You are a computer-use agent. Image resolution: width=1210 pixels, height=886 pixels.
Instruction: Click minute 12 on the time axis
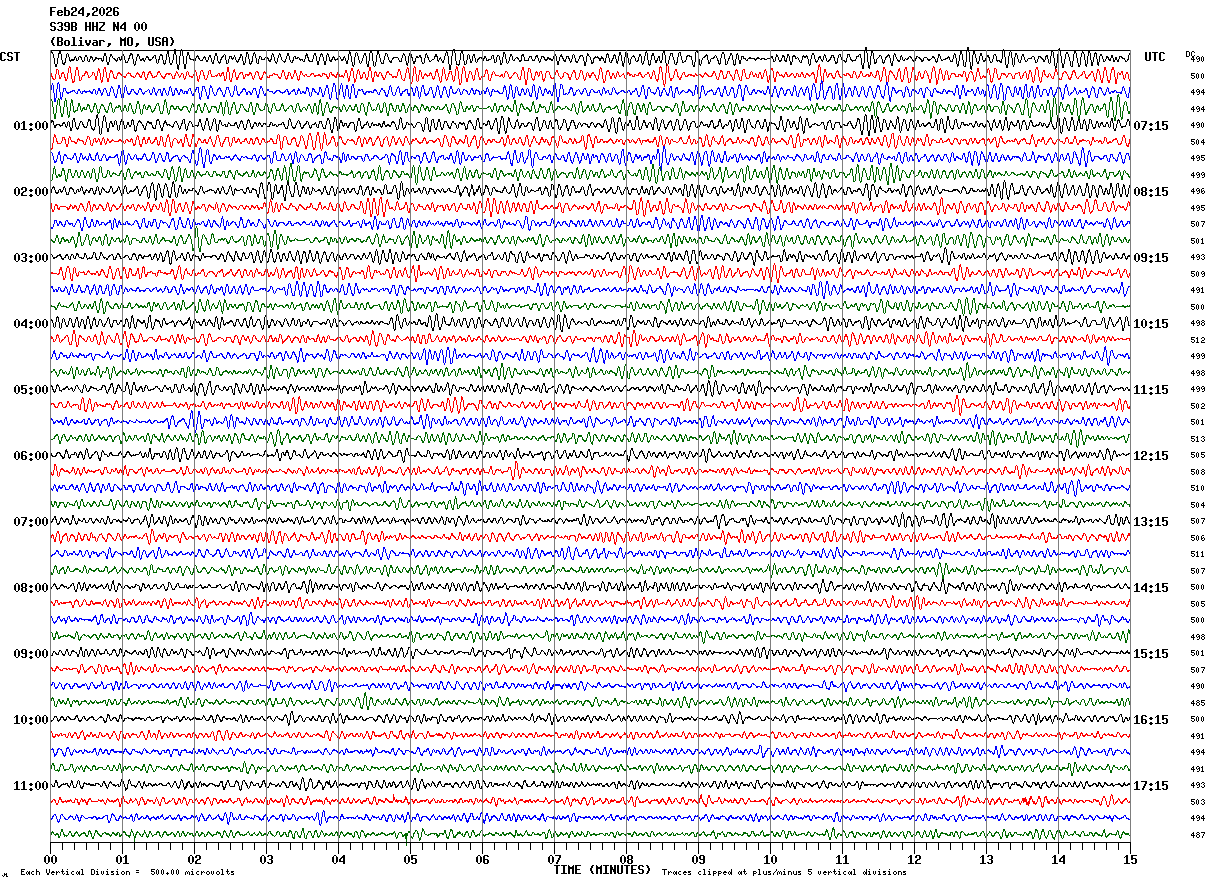click(914, 859)
